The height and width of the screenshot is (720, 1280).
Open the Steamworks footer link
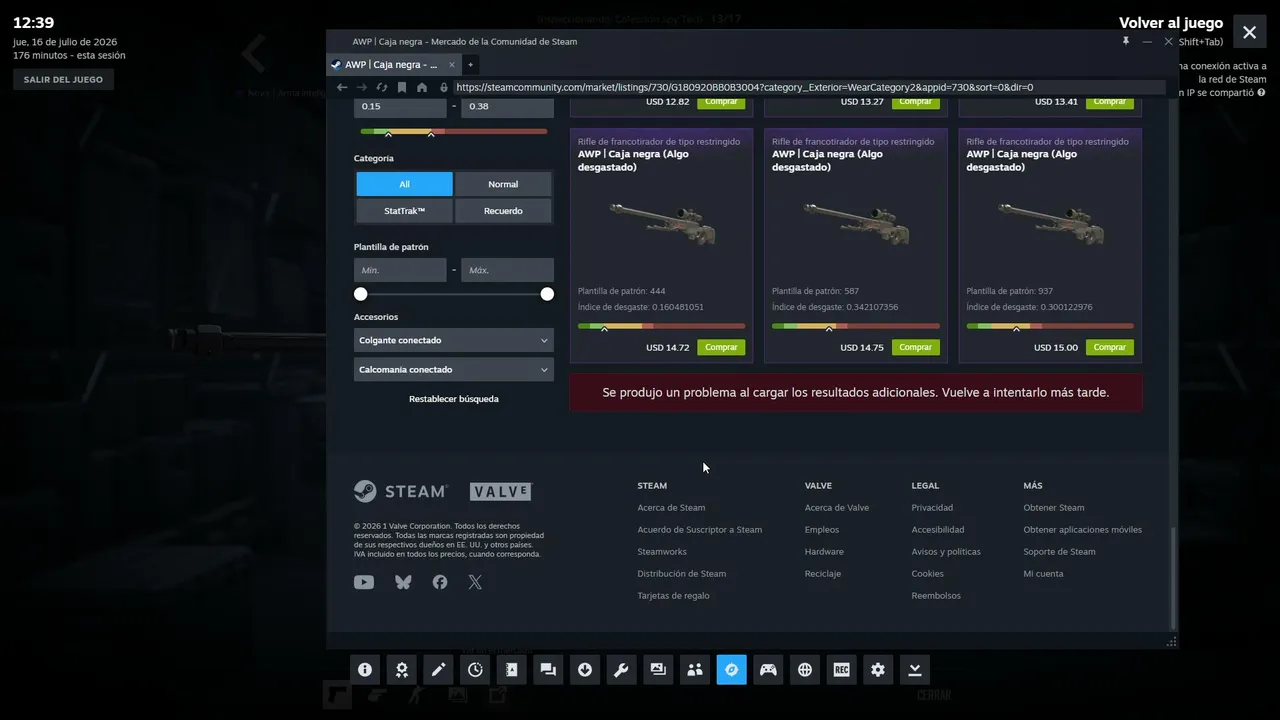pos(662,552)
